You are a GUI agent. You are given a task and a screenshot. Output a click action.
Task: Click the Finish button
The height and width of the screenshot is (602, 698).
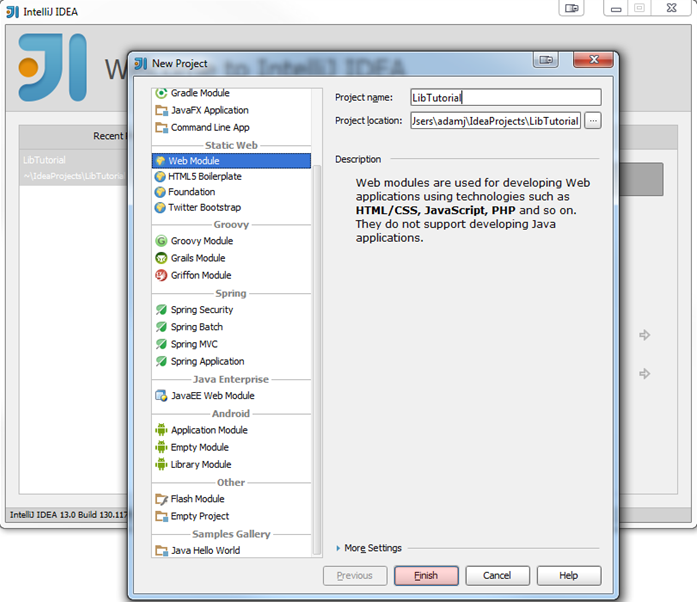[x=426, y=576]
